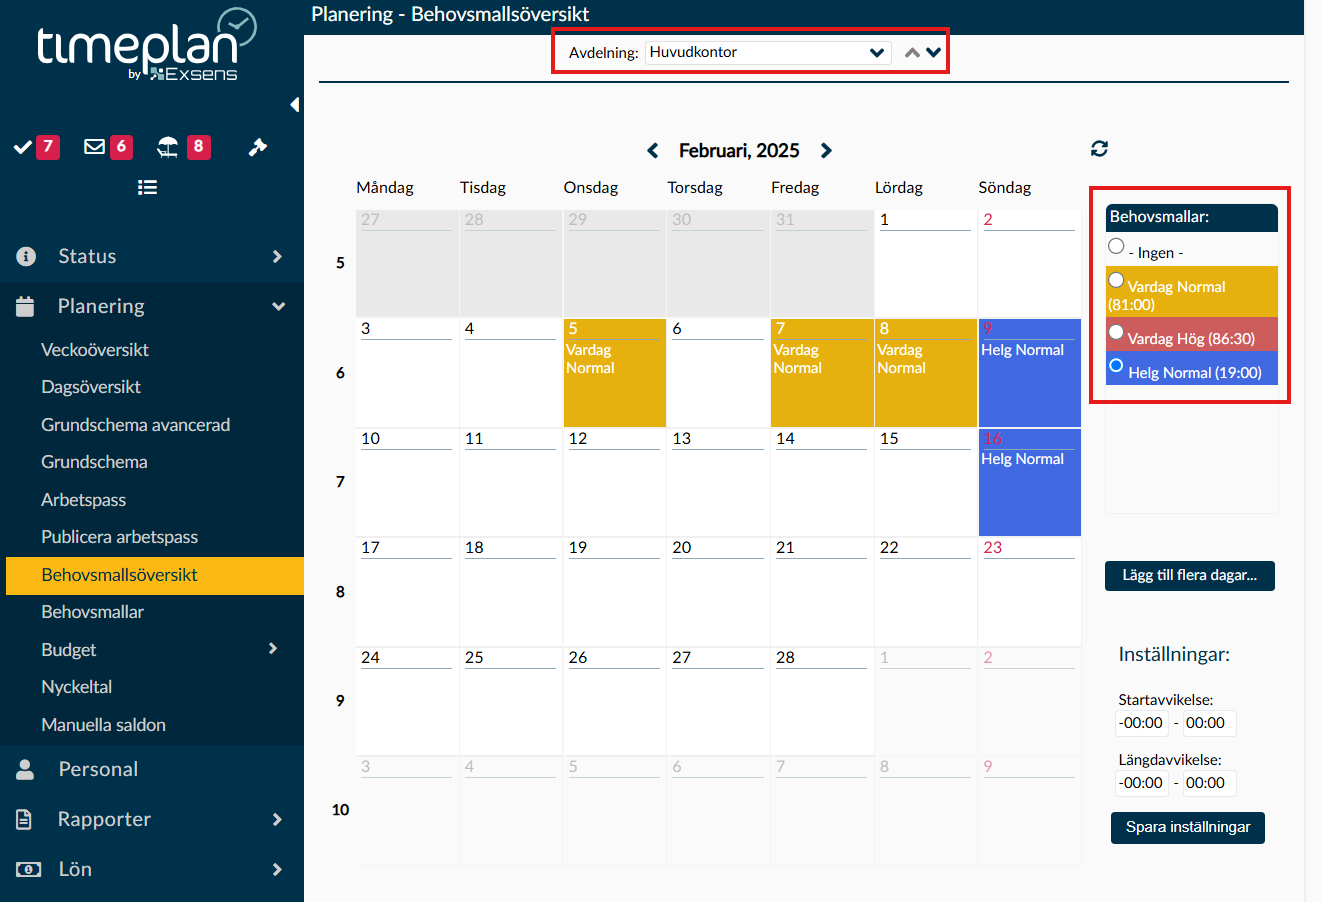Viewport: 1322px width, 902px height.
Task: Click the Status info icon
Action: [x=26, y=256]
